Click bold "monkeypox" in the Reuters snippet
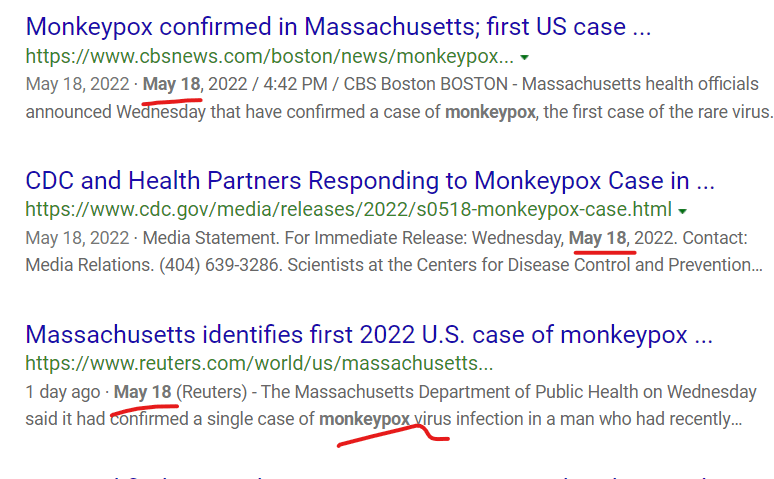 tap(365, 418)
